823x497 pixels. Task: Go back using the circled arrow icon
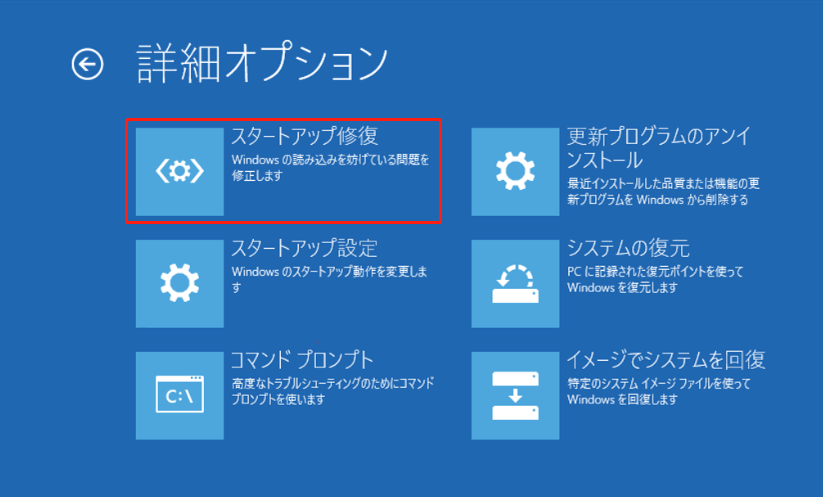(x=87, y=65)
